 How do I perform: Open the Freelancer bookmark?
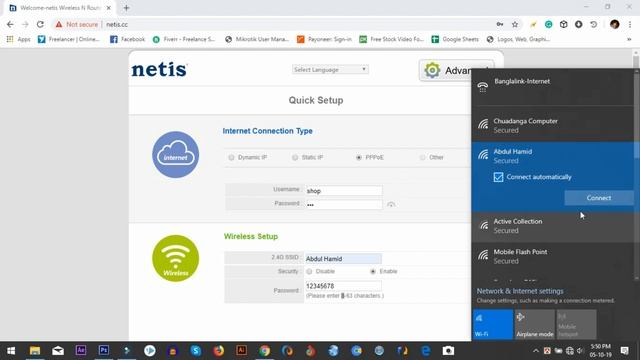69,39
